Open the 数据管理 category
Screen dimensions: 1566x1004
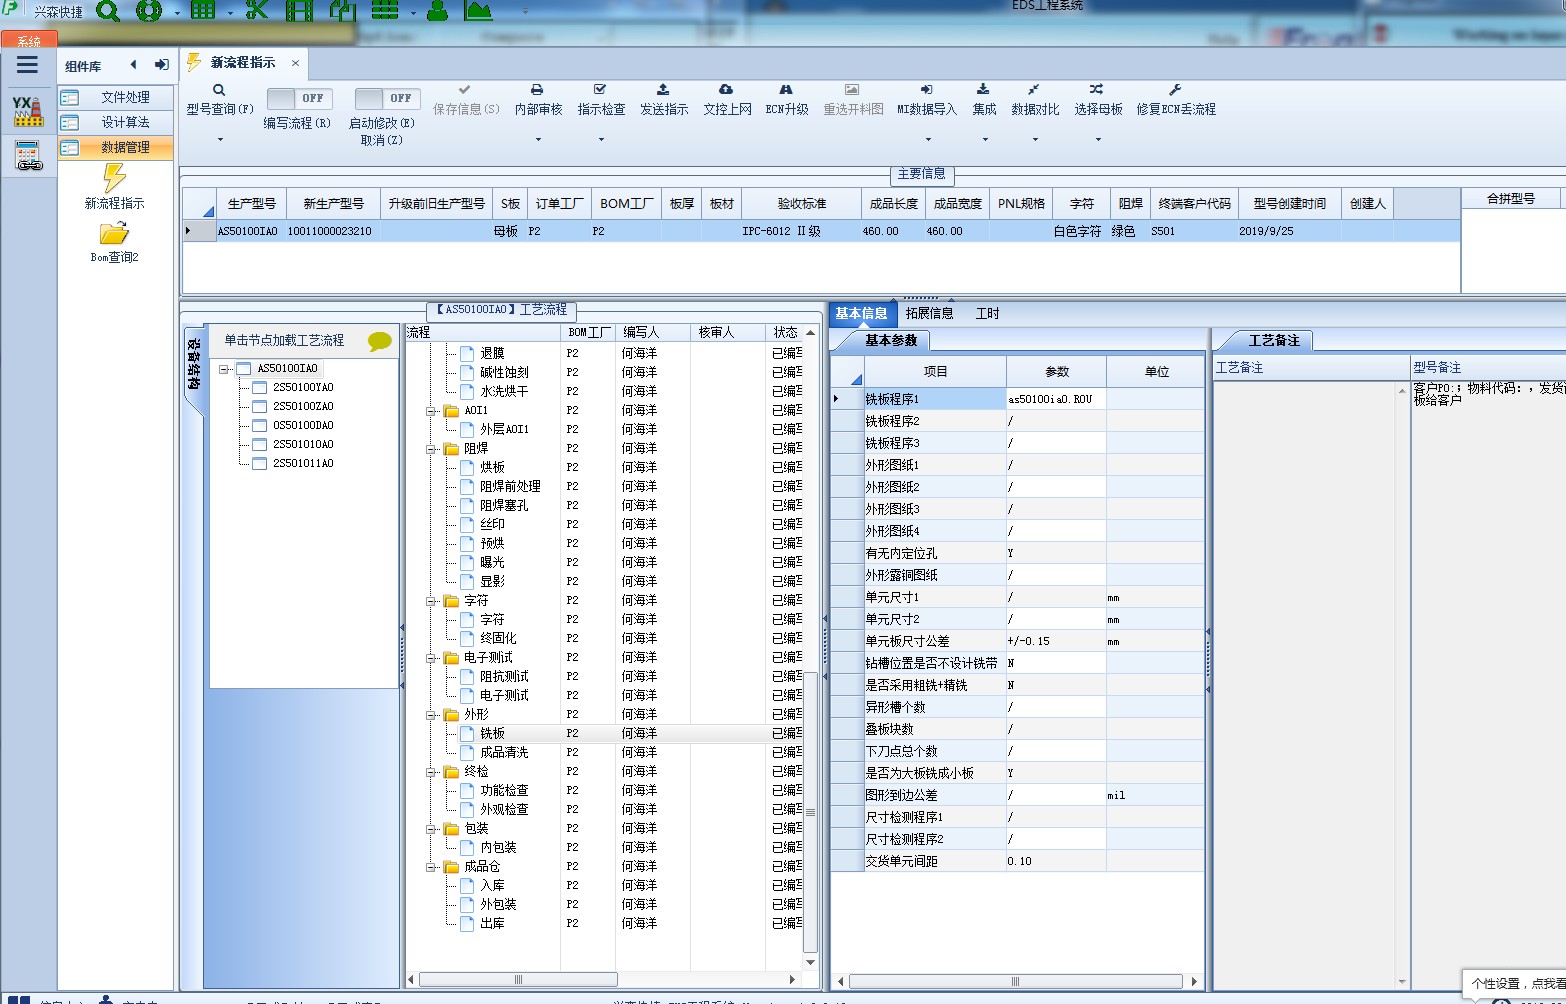click(x=115, y=147)
